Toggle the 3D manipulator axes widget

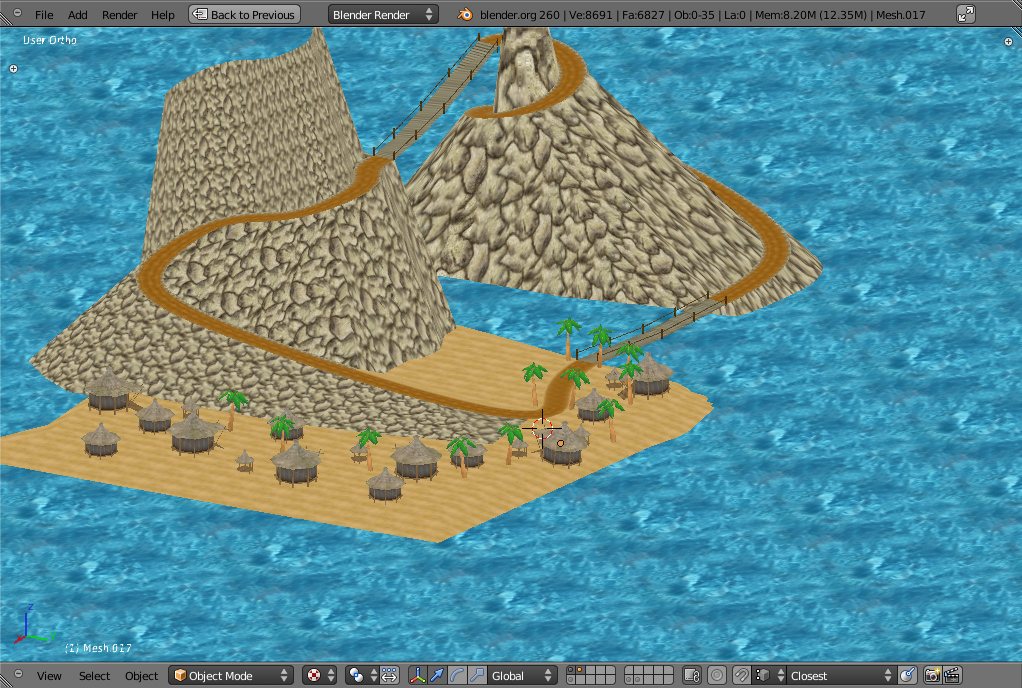[x=418, y=676]
